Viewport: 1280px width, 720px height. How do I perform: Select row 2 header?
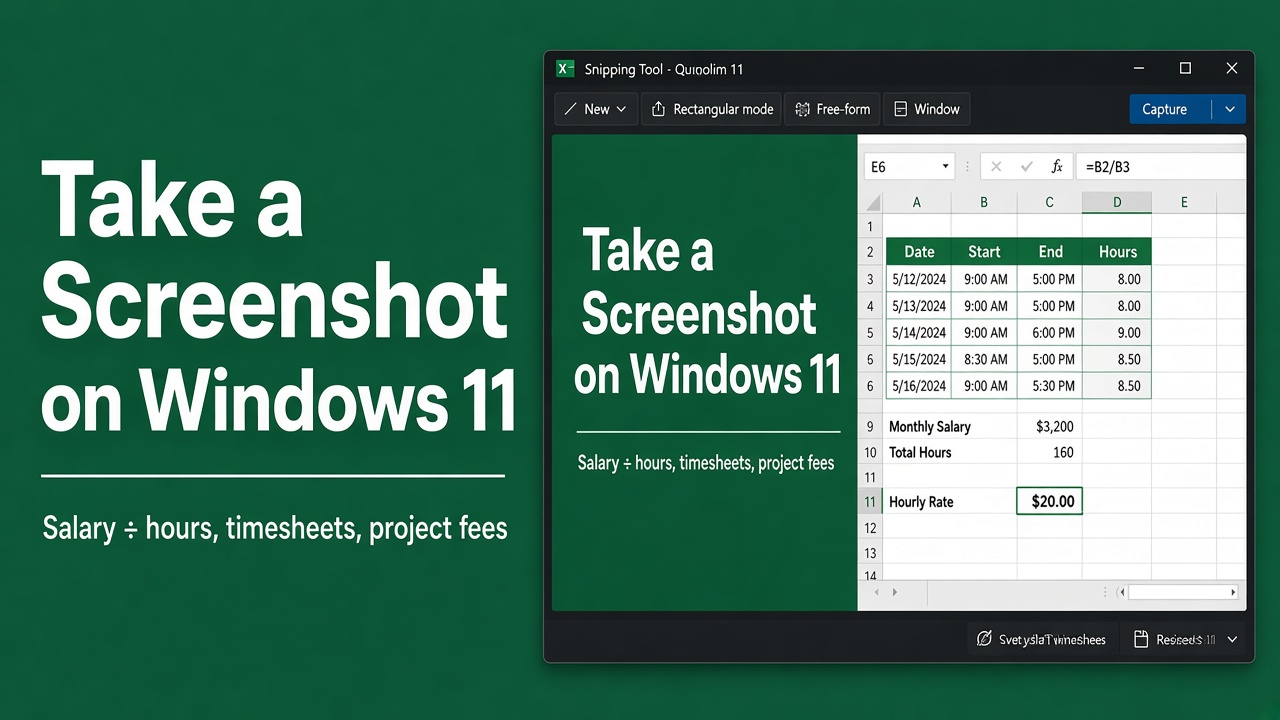click(870, 252)
